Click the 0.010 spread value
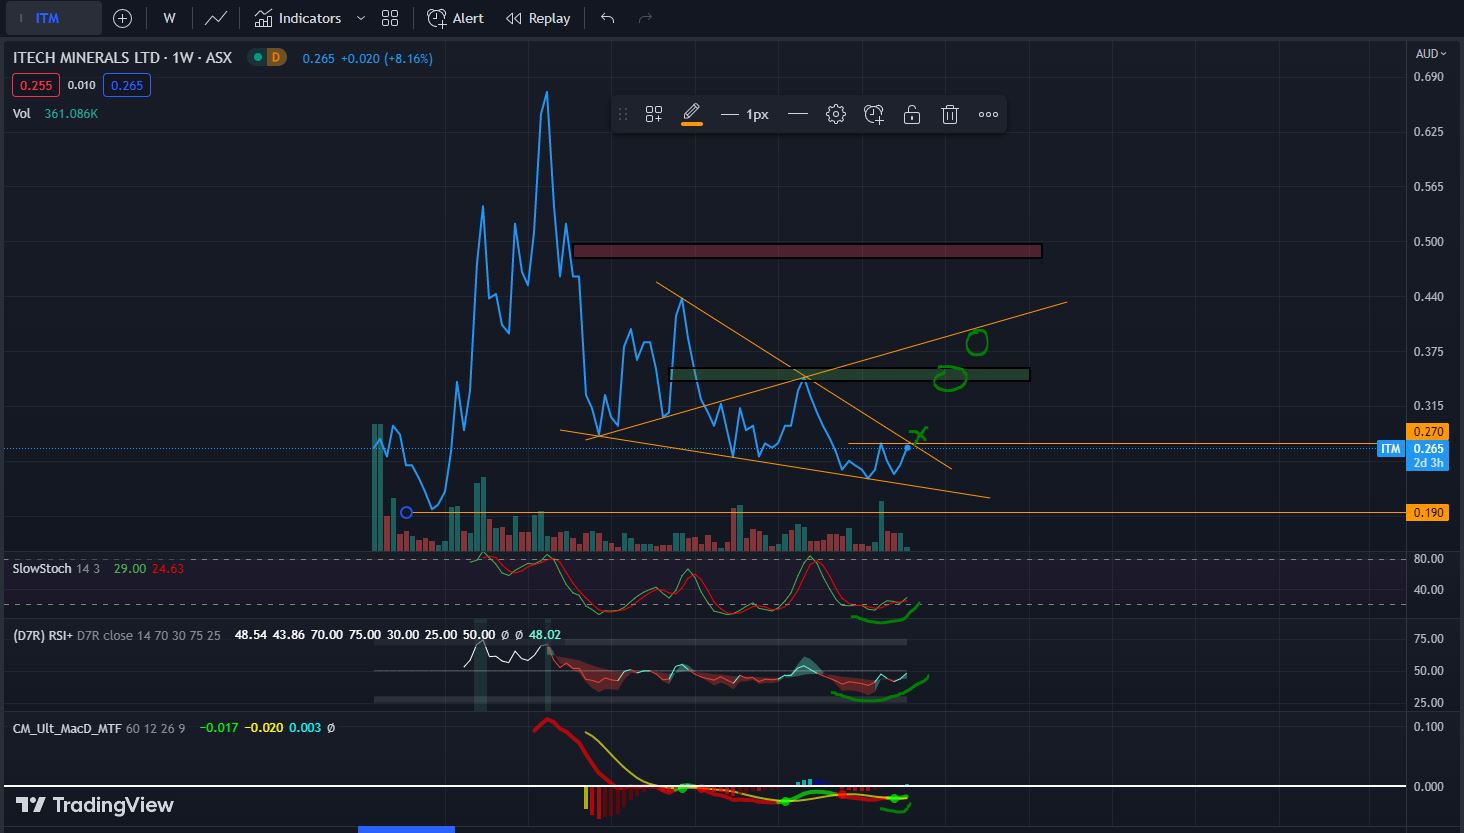This screenshot has width=1464, height=833. (x=82, y=85)
